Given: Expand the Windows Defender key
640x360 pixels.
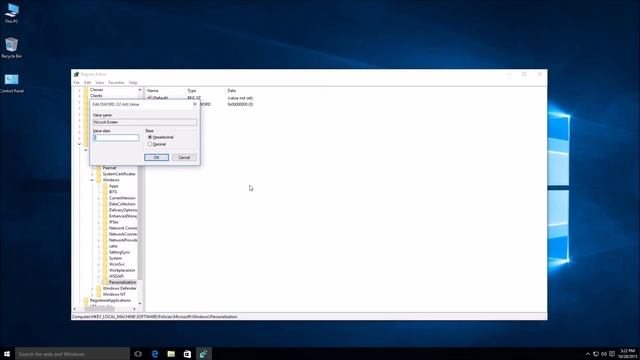Looking at the screenshot, I should 92,288.
